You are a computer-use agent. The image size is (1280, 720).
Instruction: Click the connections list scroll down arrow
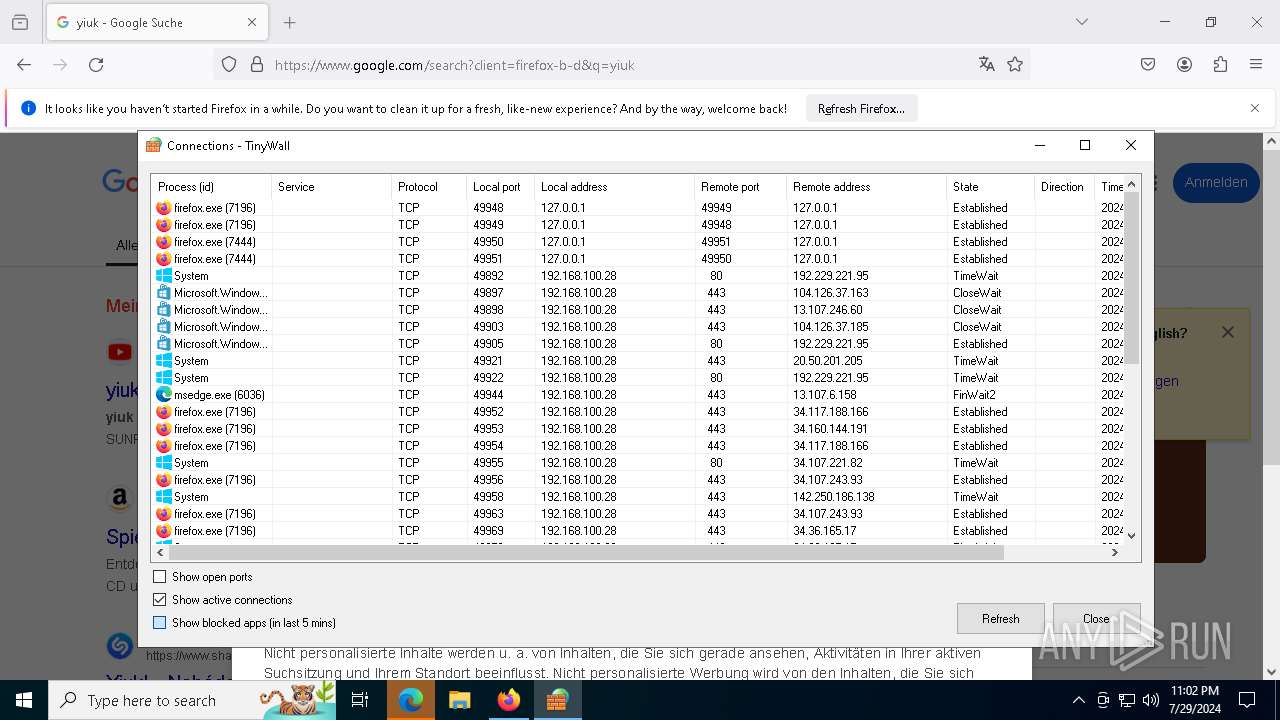pos(1132,536)
